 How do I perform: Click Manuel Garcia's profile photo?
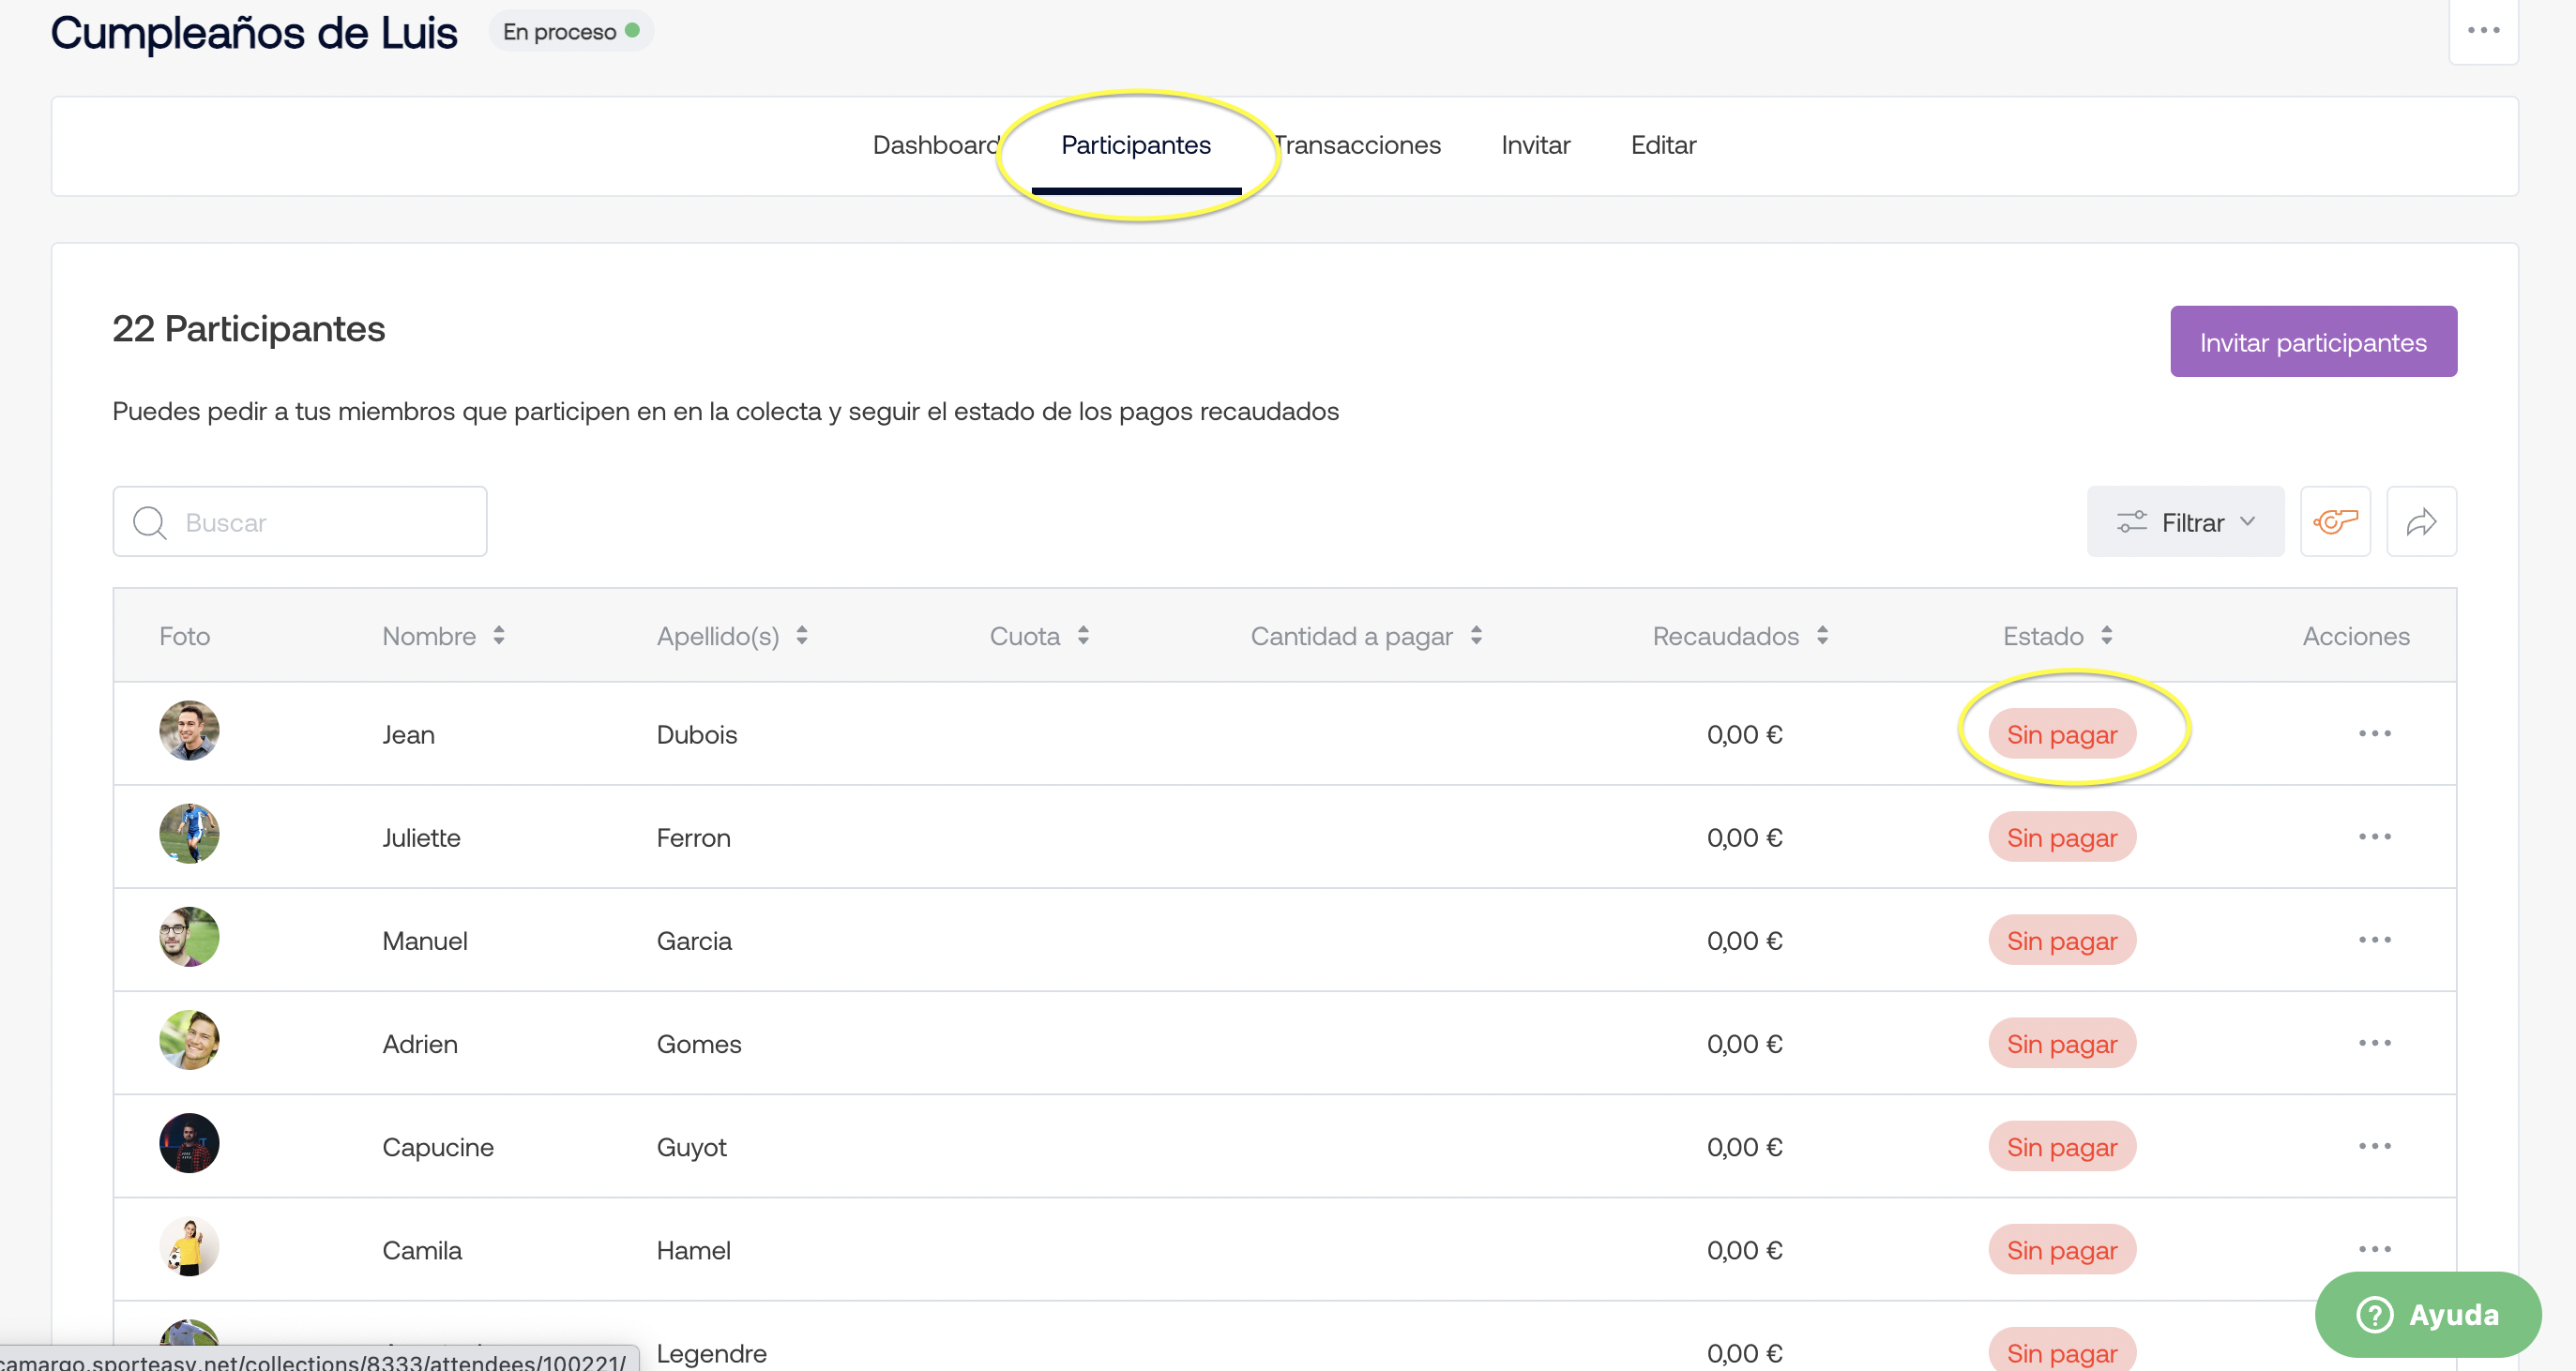(189, 937)
